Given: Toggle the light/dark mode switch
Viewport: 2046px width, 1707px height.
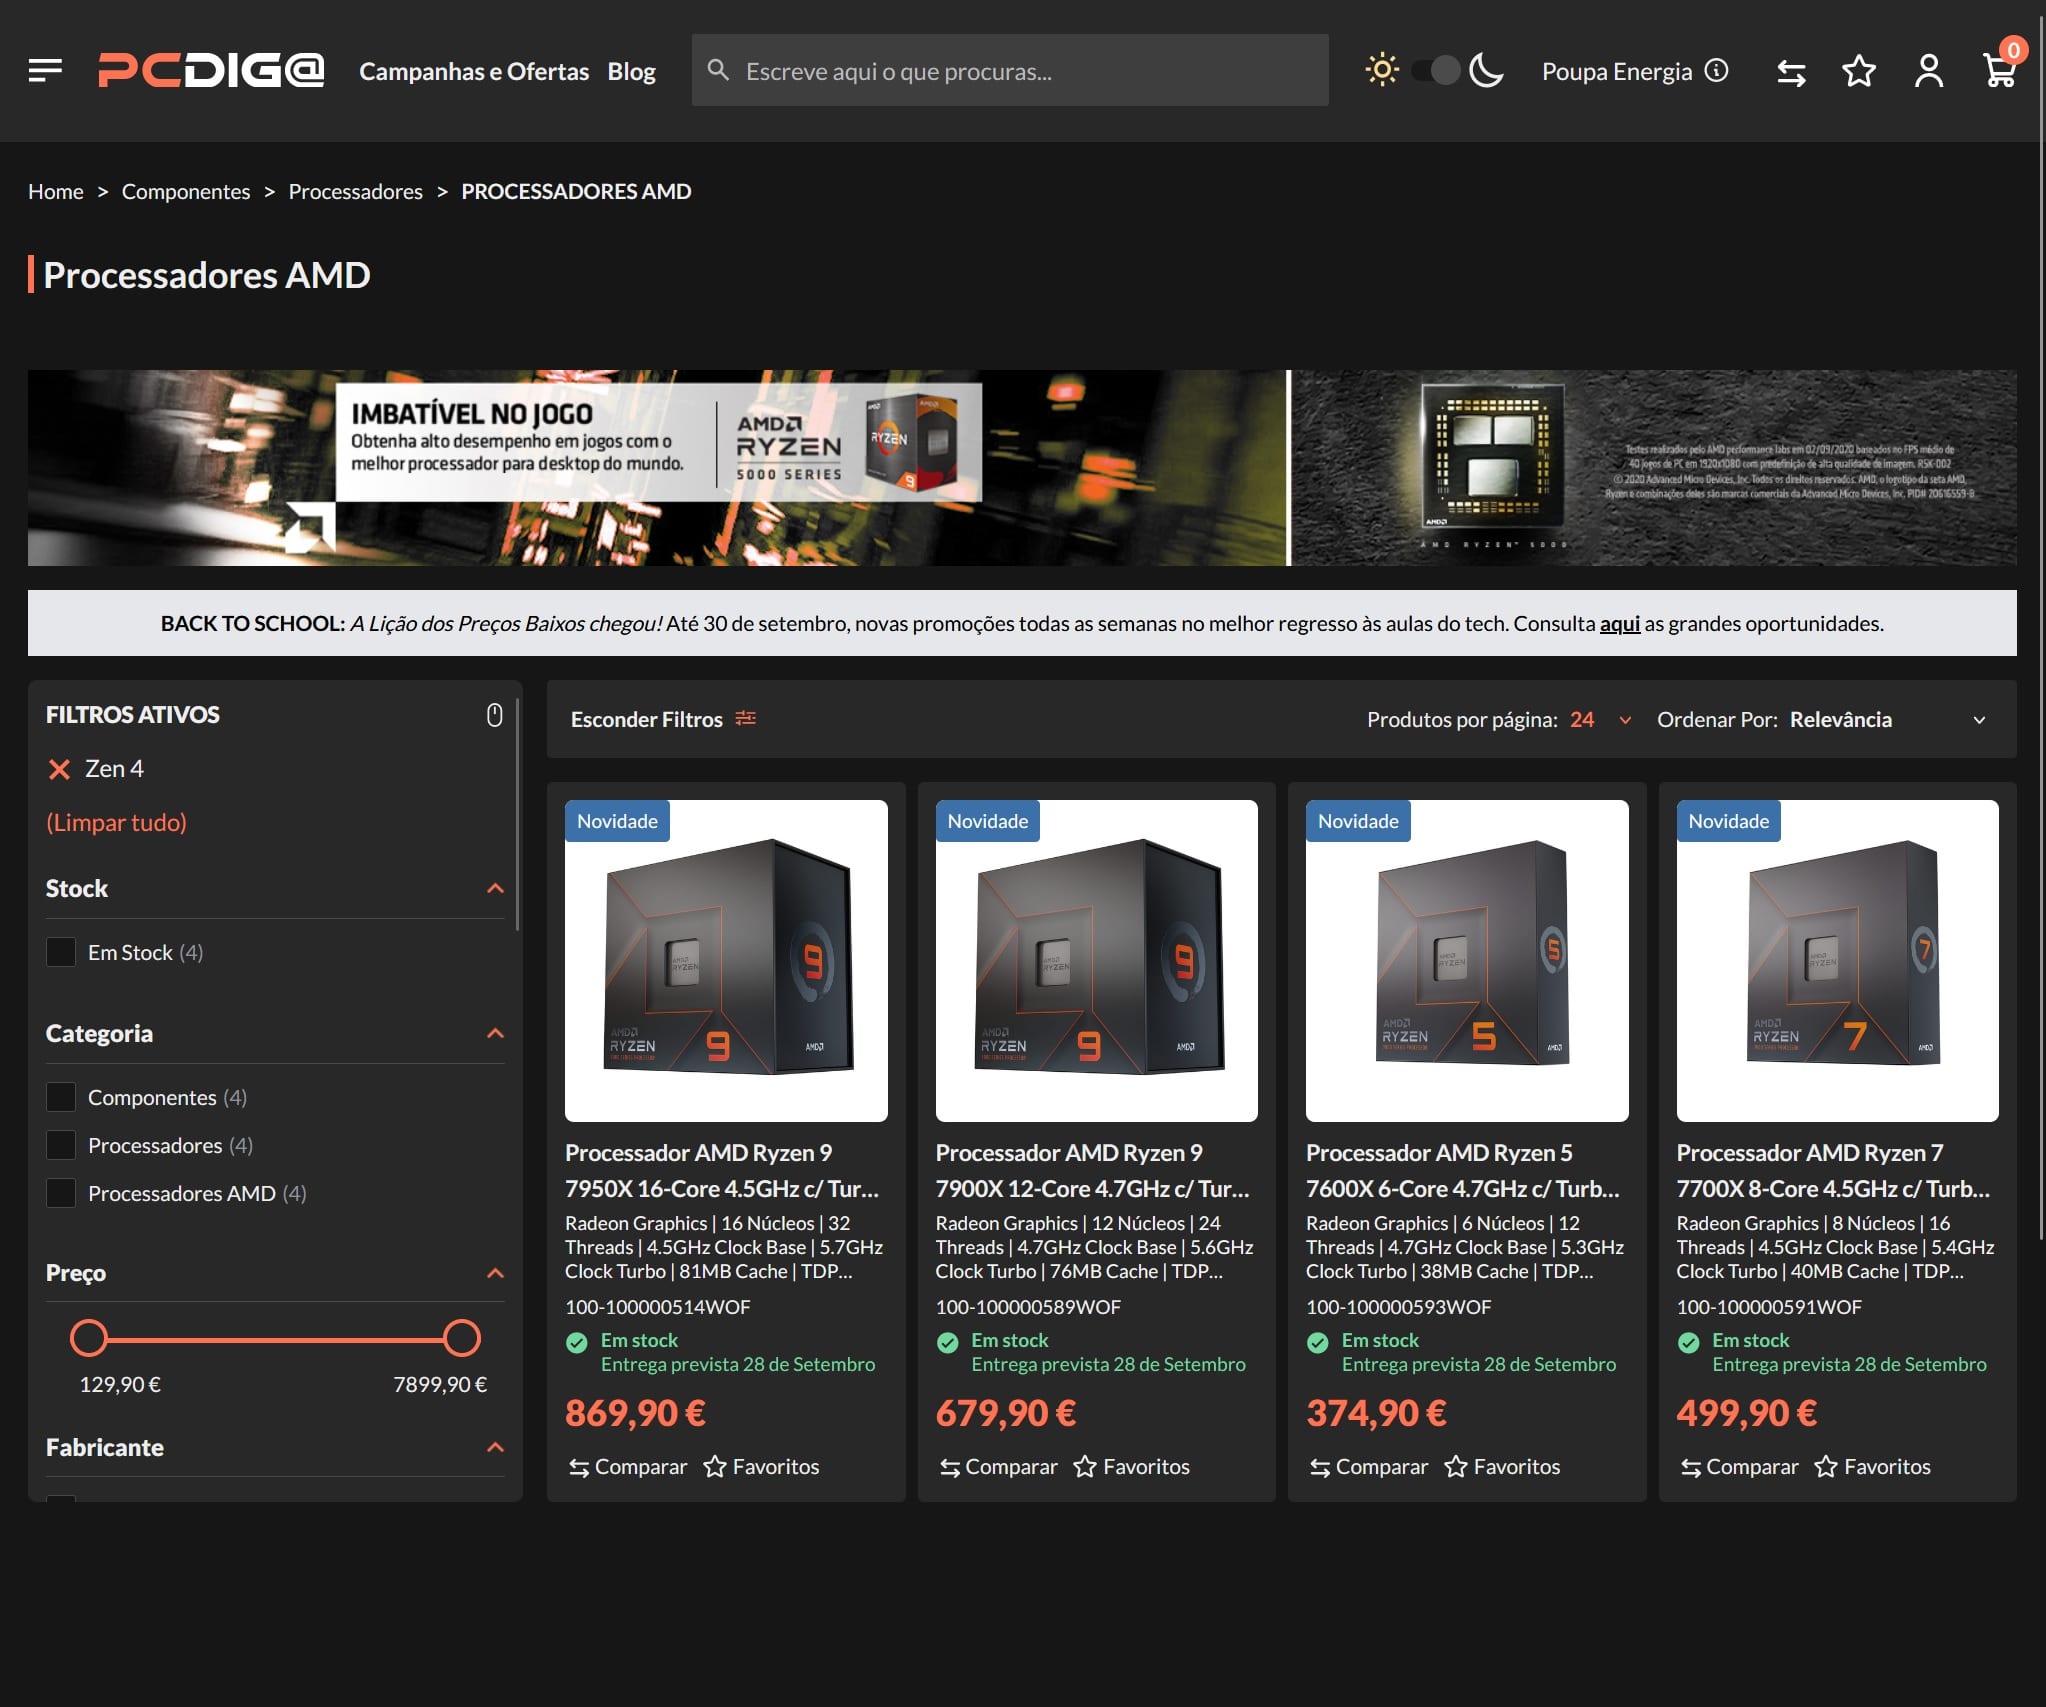Looking at the screenshot, I should (x=1436, y=70).
